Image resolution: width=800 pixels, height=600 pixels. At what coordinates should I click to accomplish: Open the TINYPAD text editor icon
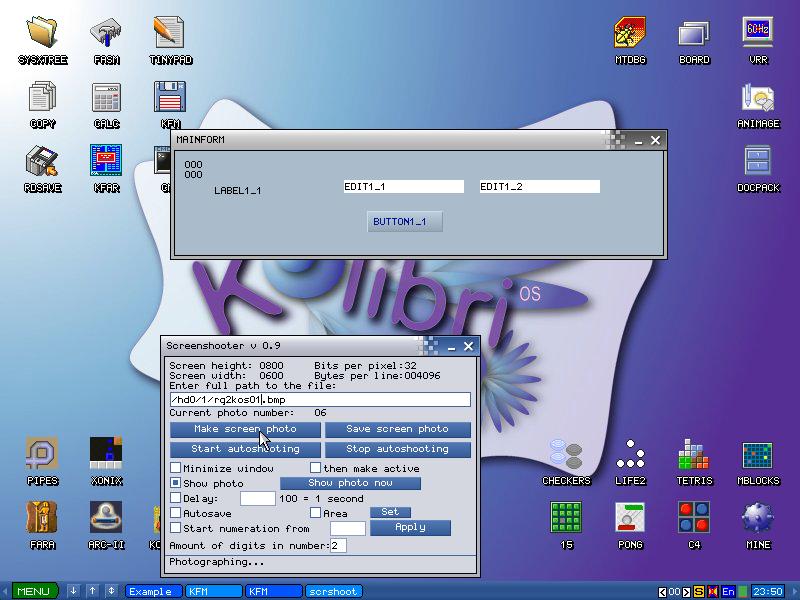pos(170,34)
